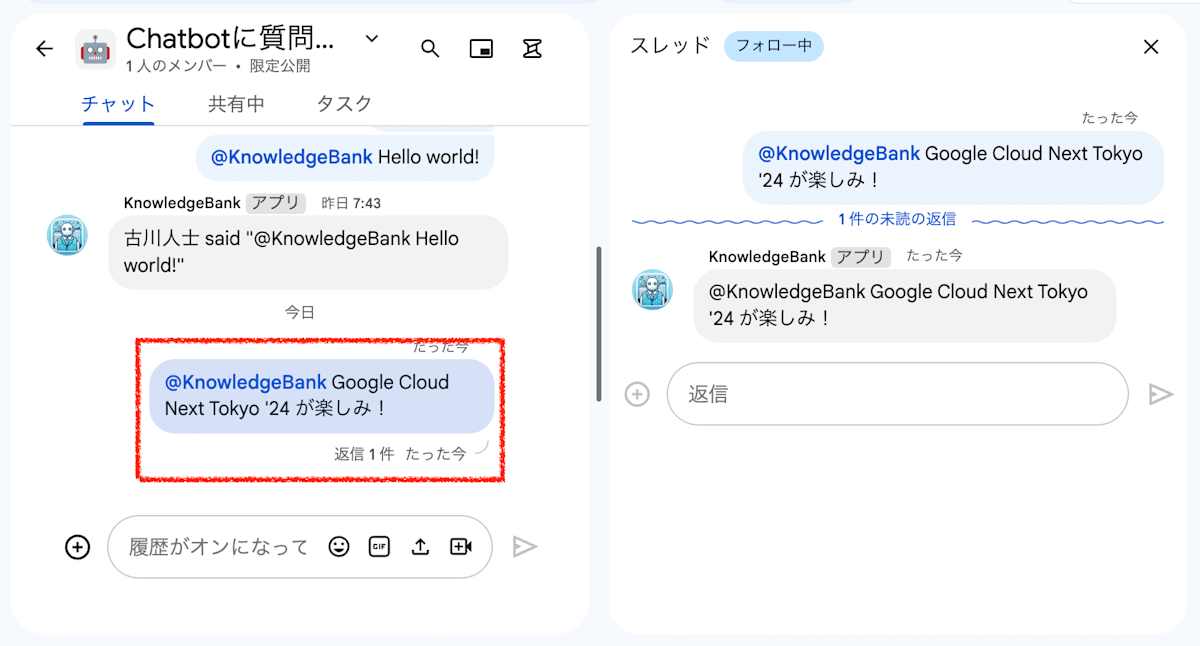Click the @KnowledgeBank mention in thread's first message
1200x646 pixels.
pos(839,154)
